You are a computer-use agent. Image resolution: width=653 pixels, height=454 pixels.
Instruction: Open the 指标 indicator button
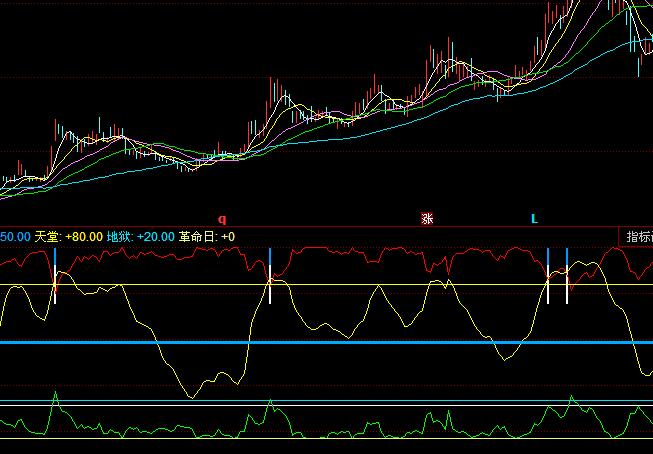click(637, 237)
